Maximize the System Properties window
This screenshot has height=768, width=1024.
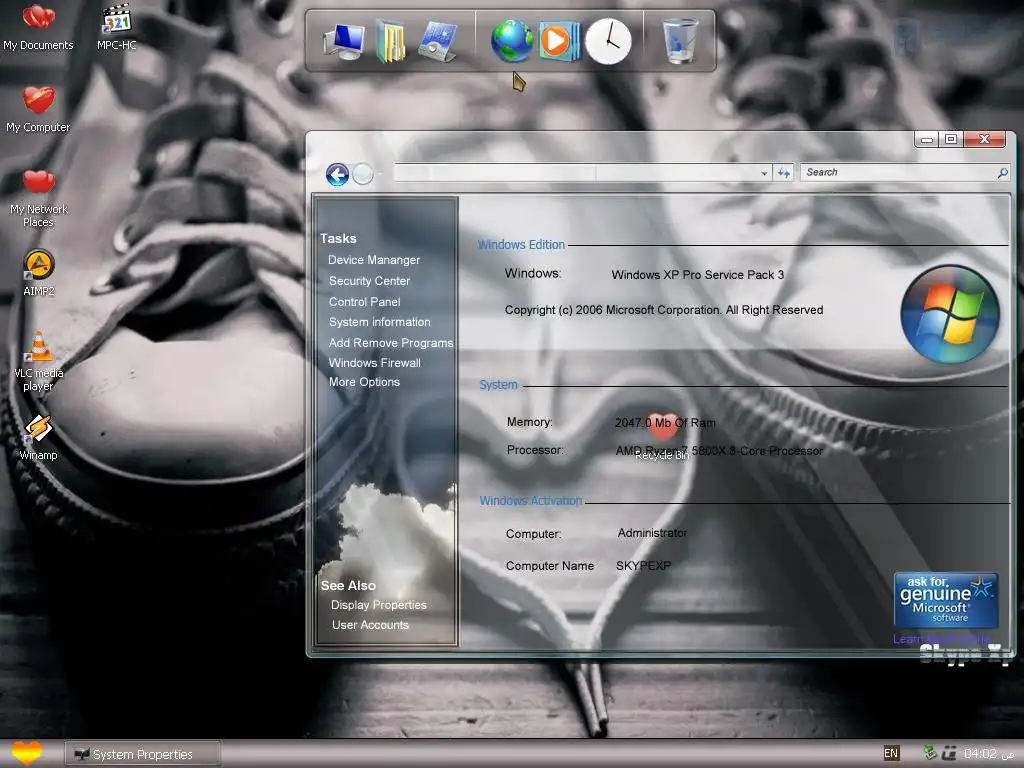point(951,139)
